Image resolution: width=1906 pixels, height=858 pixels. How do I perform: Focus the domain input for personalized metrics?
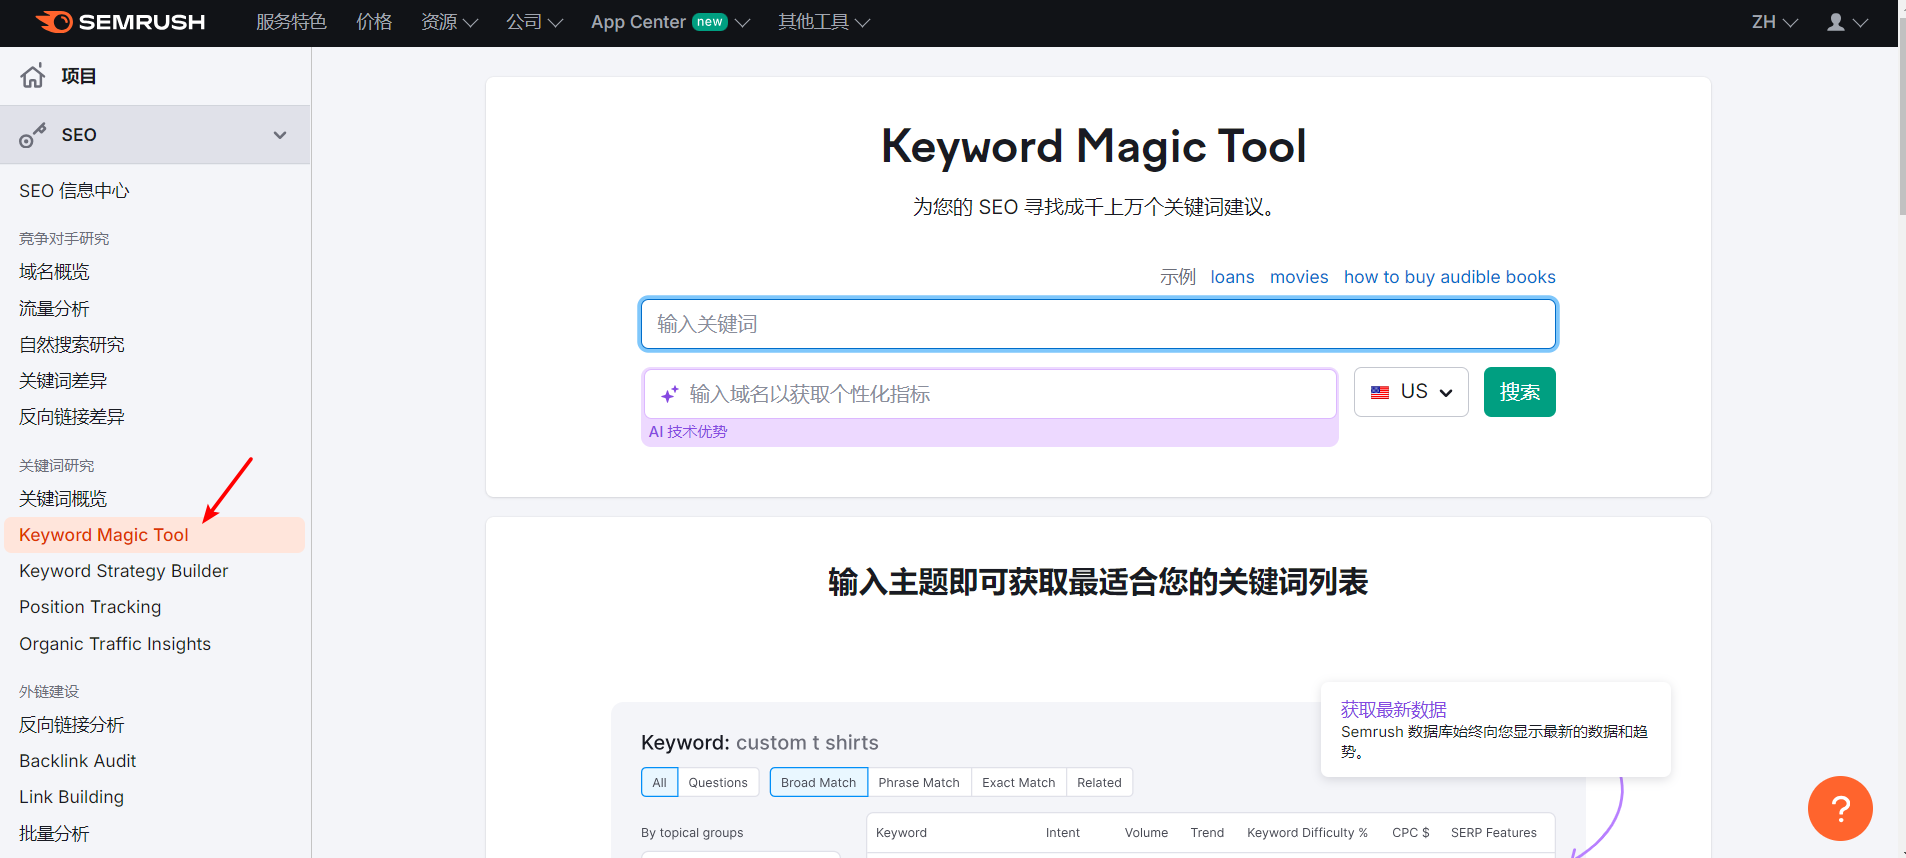click(x=990, y=394)
